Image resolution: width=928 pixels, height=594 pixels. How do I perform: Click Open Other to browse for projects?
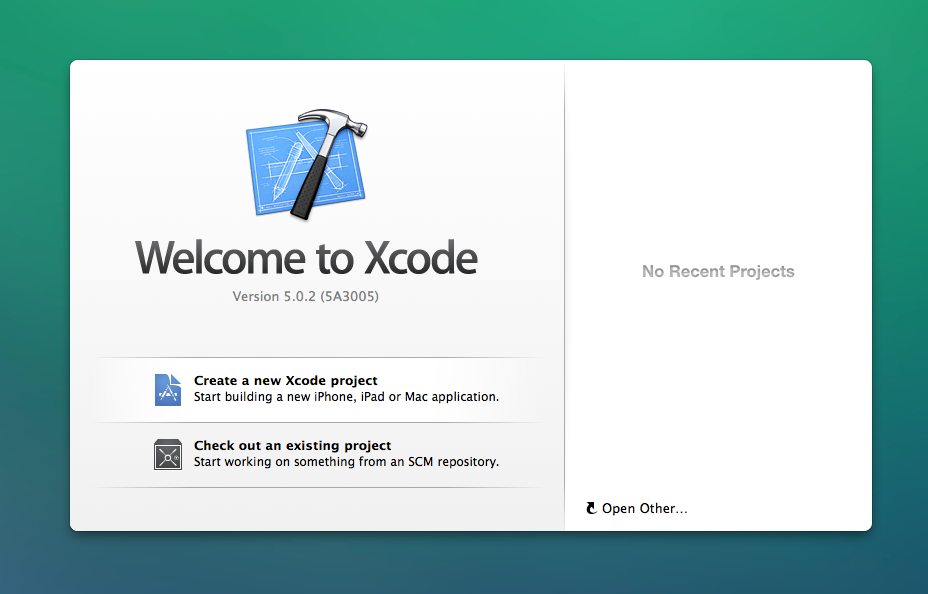point(643,508)
